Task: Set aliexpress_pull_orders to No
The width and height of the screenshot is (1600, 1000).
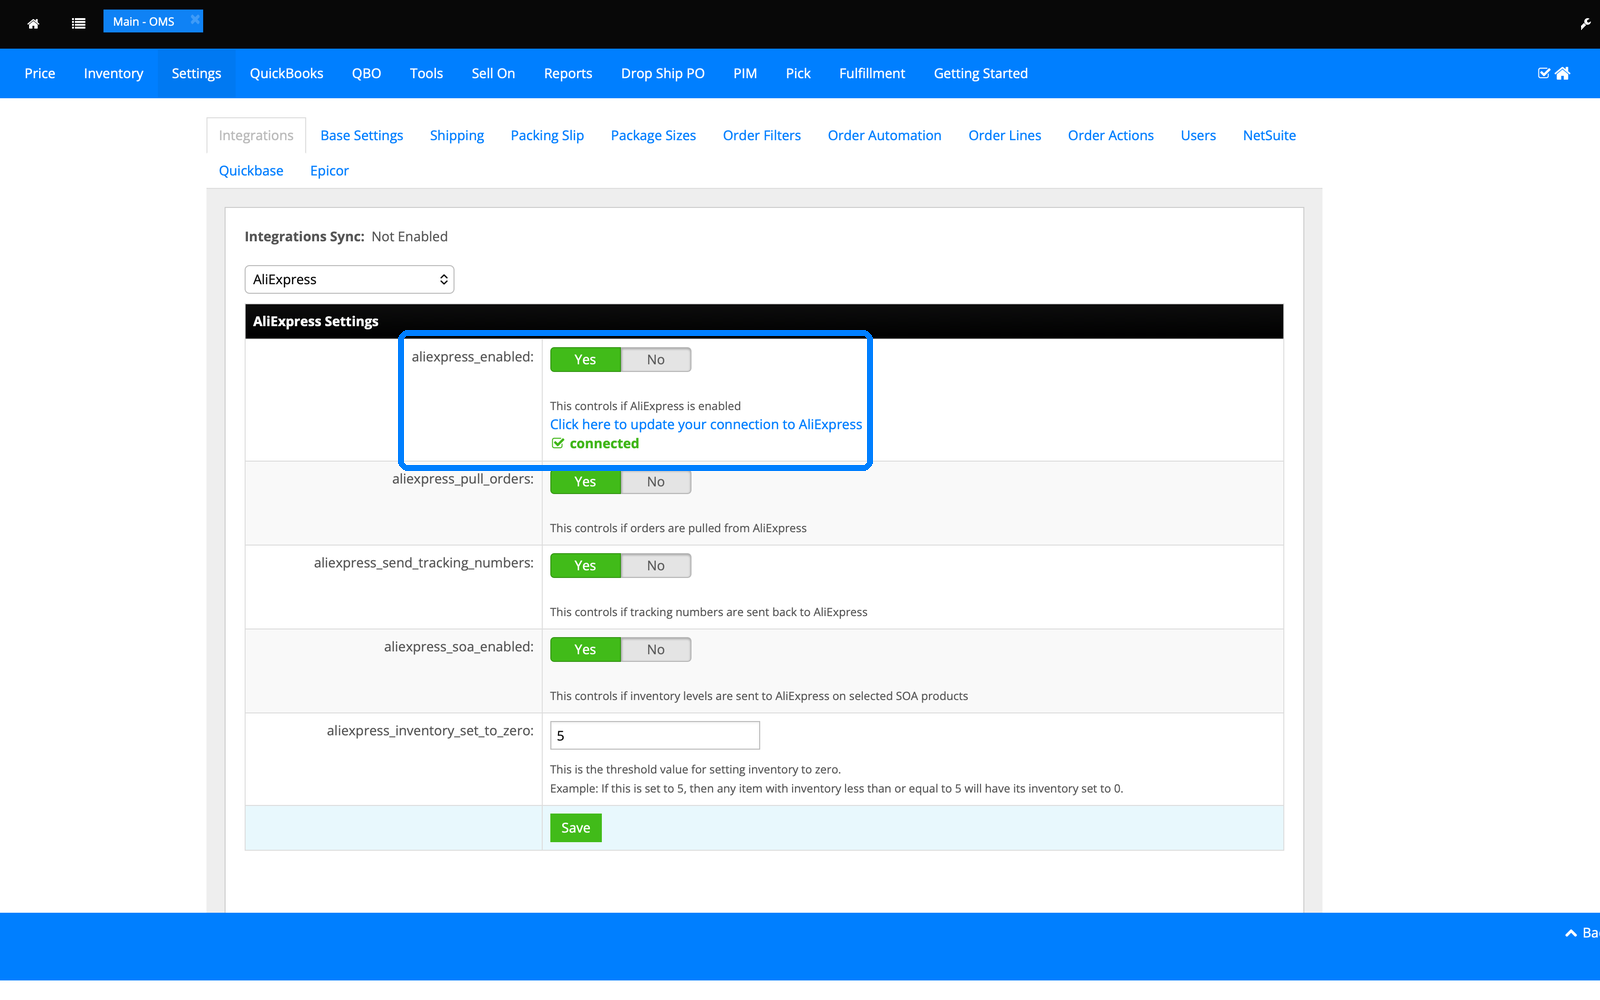Action: [x=656, y=481]
